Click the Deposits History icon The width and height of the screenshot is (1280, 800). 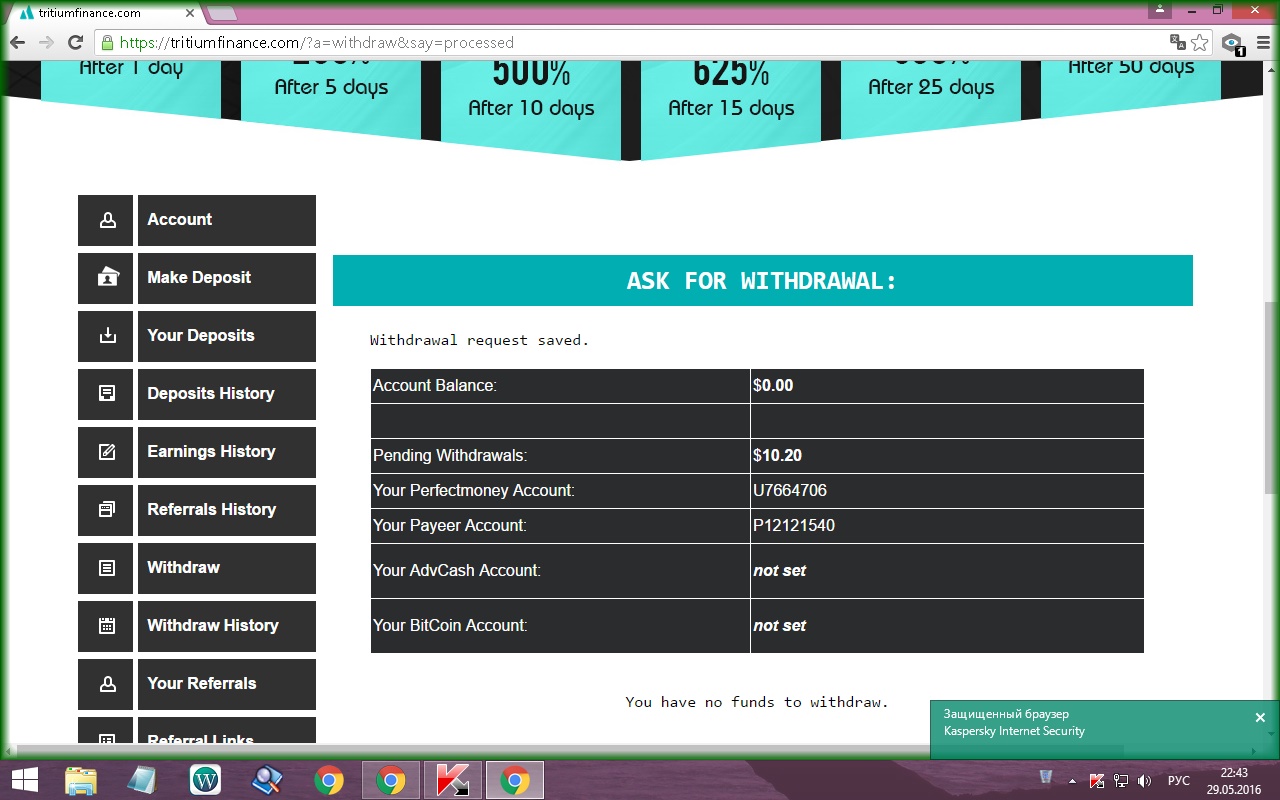106,395
